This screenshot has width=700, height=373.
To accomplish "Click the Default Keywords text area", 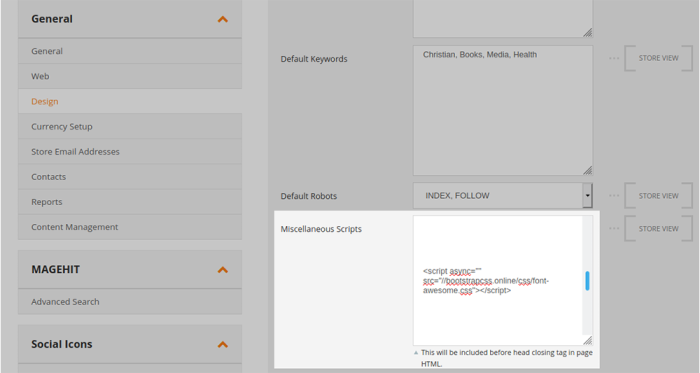I will [x=503, y=110].
